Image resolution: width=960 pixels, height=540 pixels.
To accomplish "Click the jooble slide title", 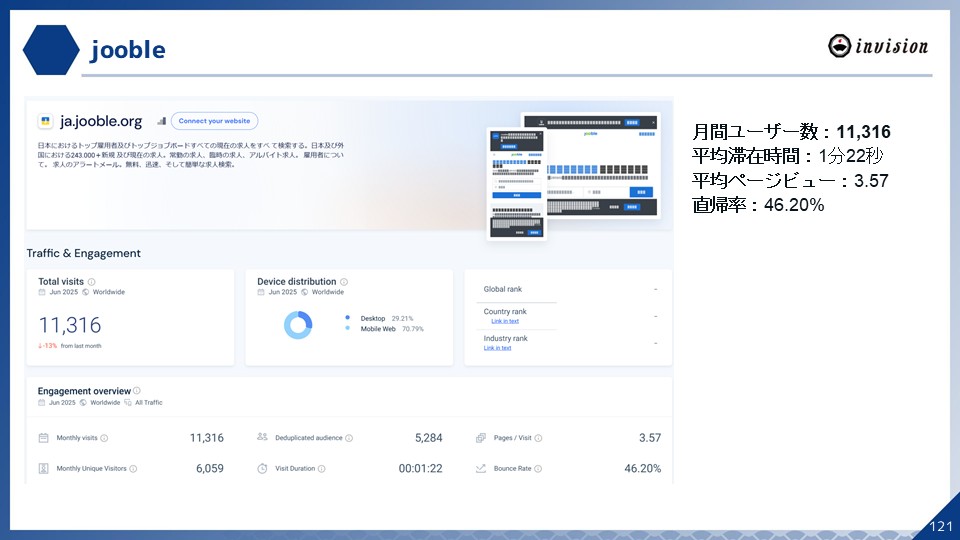I will click(128, 50).
